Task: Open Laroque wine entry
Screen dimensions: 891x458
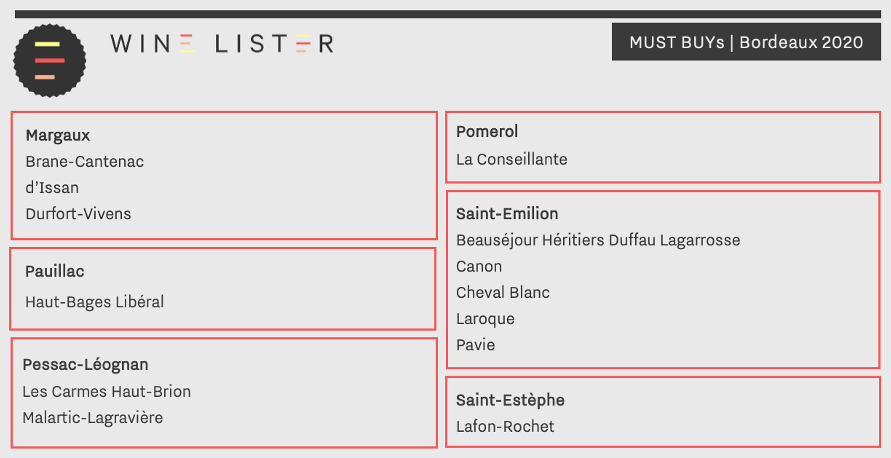Action: pyautogui.click(x=485, y=319)
